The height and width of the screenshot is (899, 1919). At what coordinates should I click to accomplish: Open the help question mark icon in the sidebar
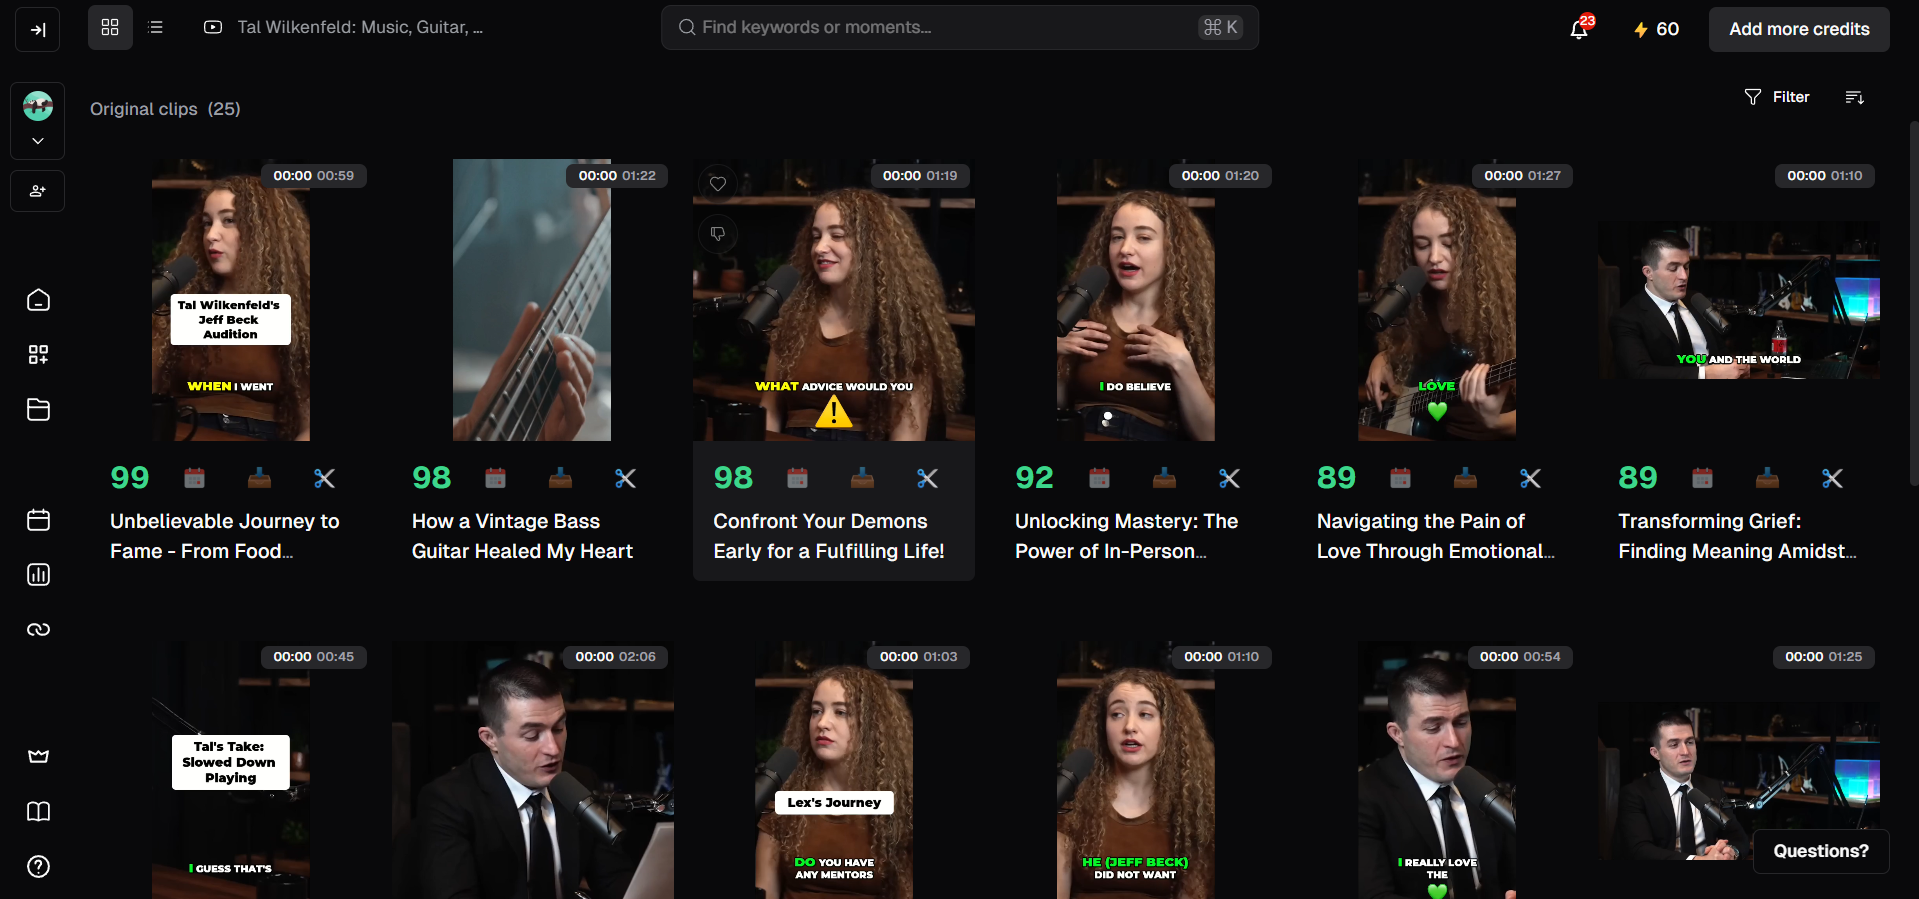pyautogui.click(x=38, y=866)
